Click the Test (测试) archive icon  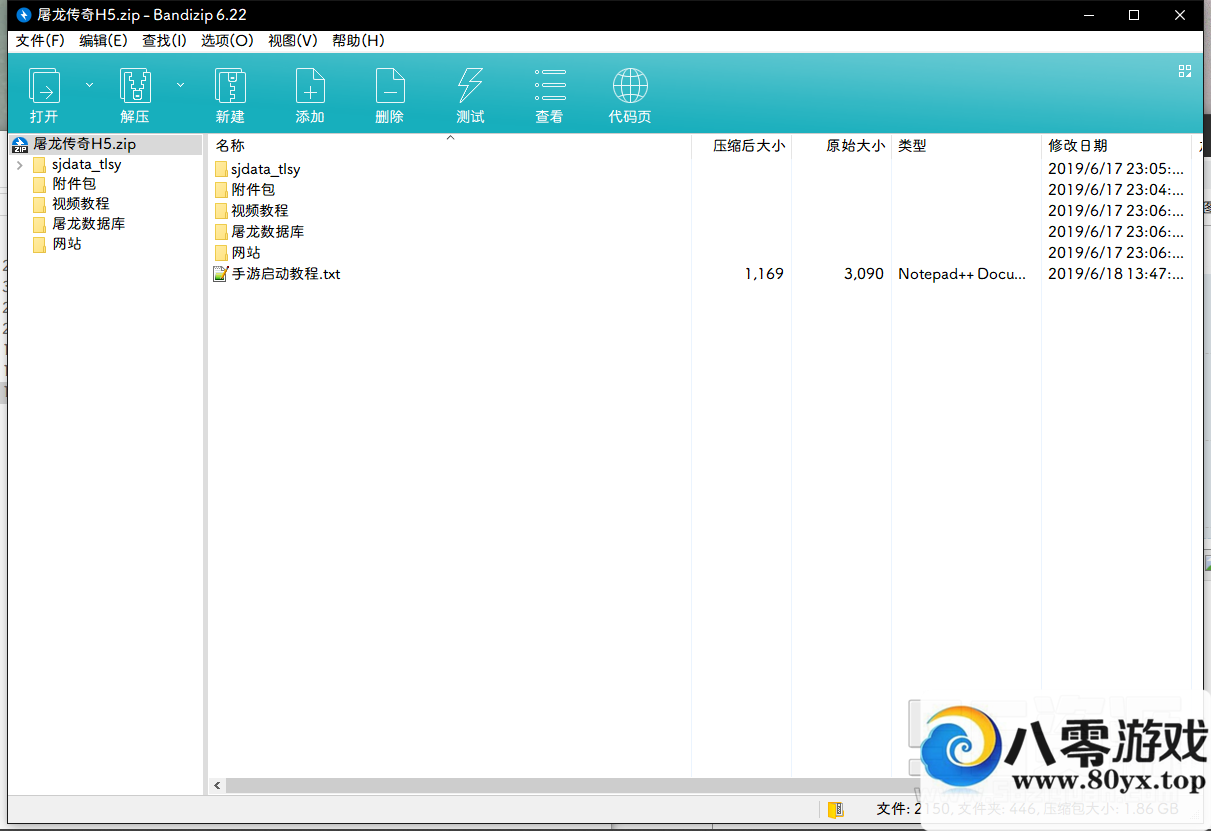click(x=470, y=87)
